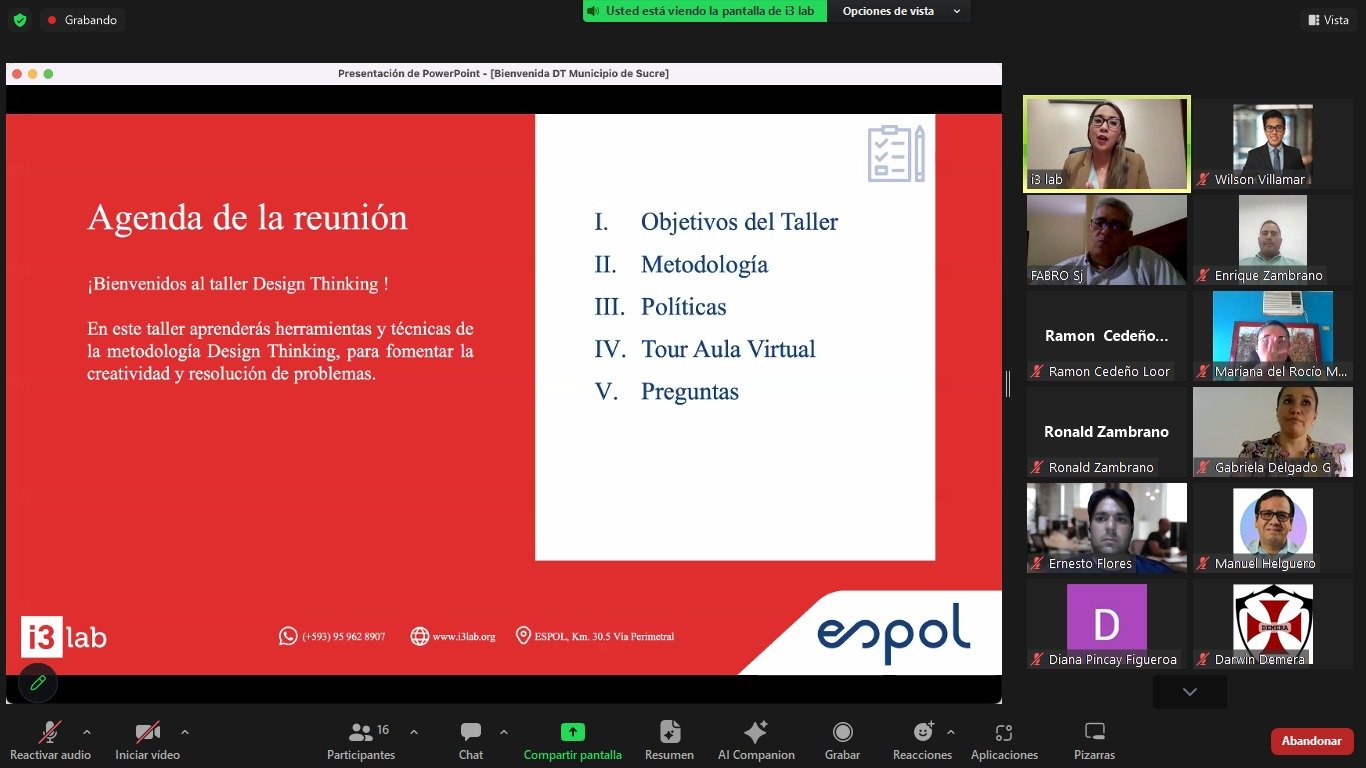
Task: Click the Grabar record button
Action: tap(843, 741)
